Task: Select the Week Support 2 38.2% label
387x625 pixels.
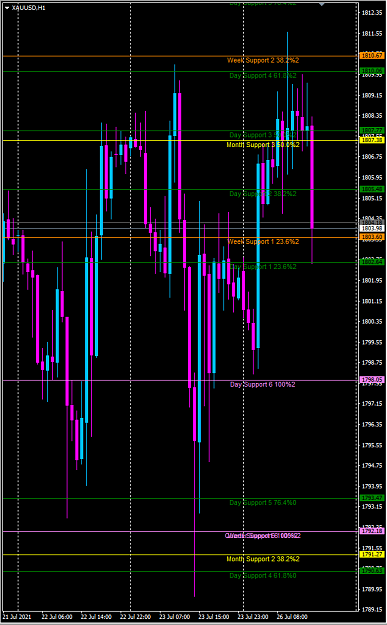Action: tap(263, 61)
